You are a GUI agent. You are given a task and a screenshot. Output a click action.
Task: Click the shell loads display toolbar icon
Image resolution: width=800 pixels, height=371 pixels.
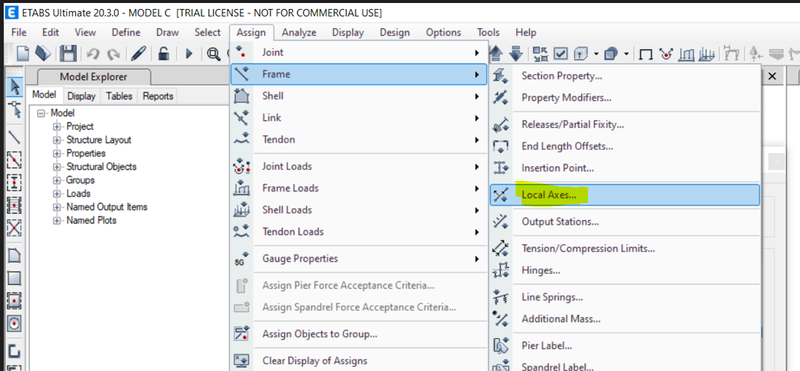(708, 53)
